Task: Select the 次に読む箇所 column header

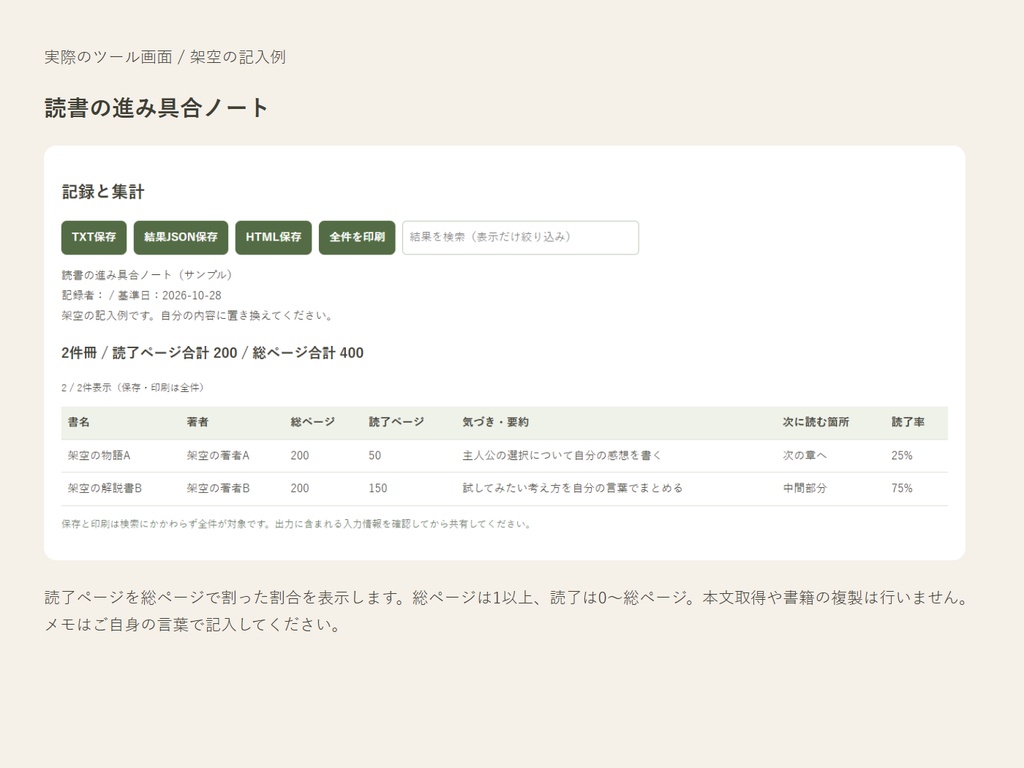Action: click(816, 422)
